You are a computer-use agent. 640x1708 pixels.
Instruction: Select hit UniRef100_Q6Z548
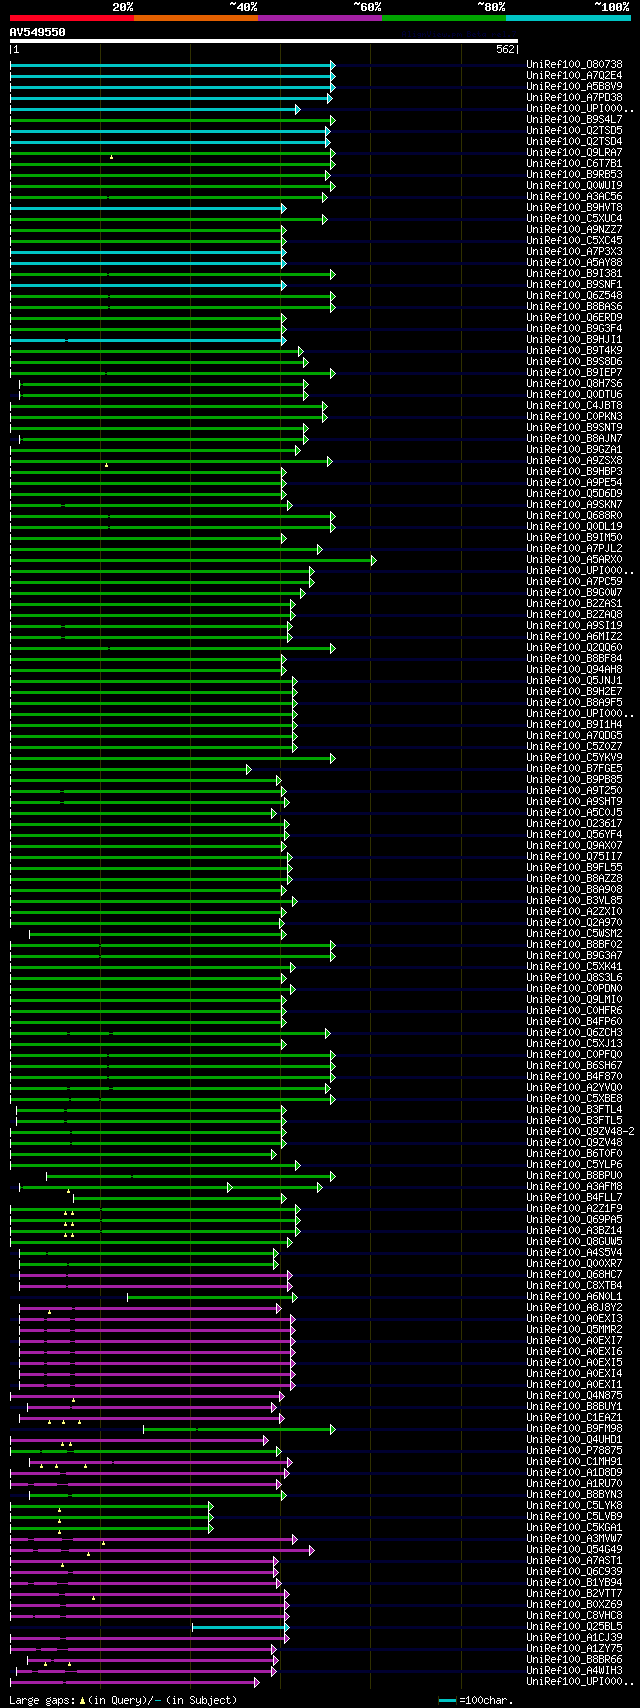pyautogui.click(x=574, y=296)
